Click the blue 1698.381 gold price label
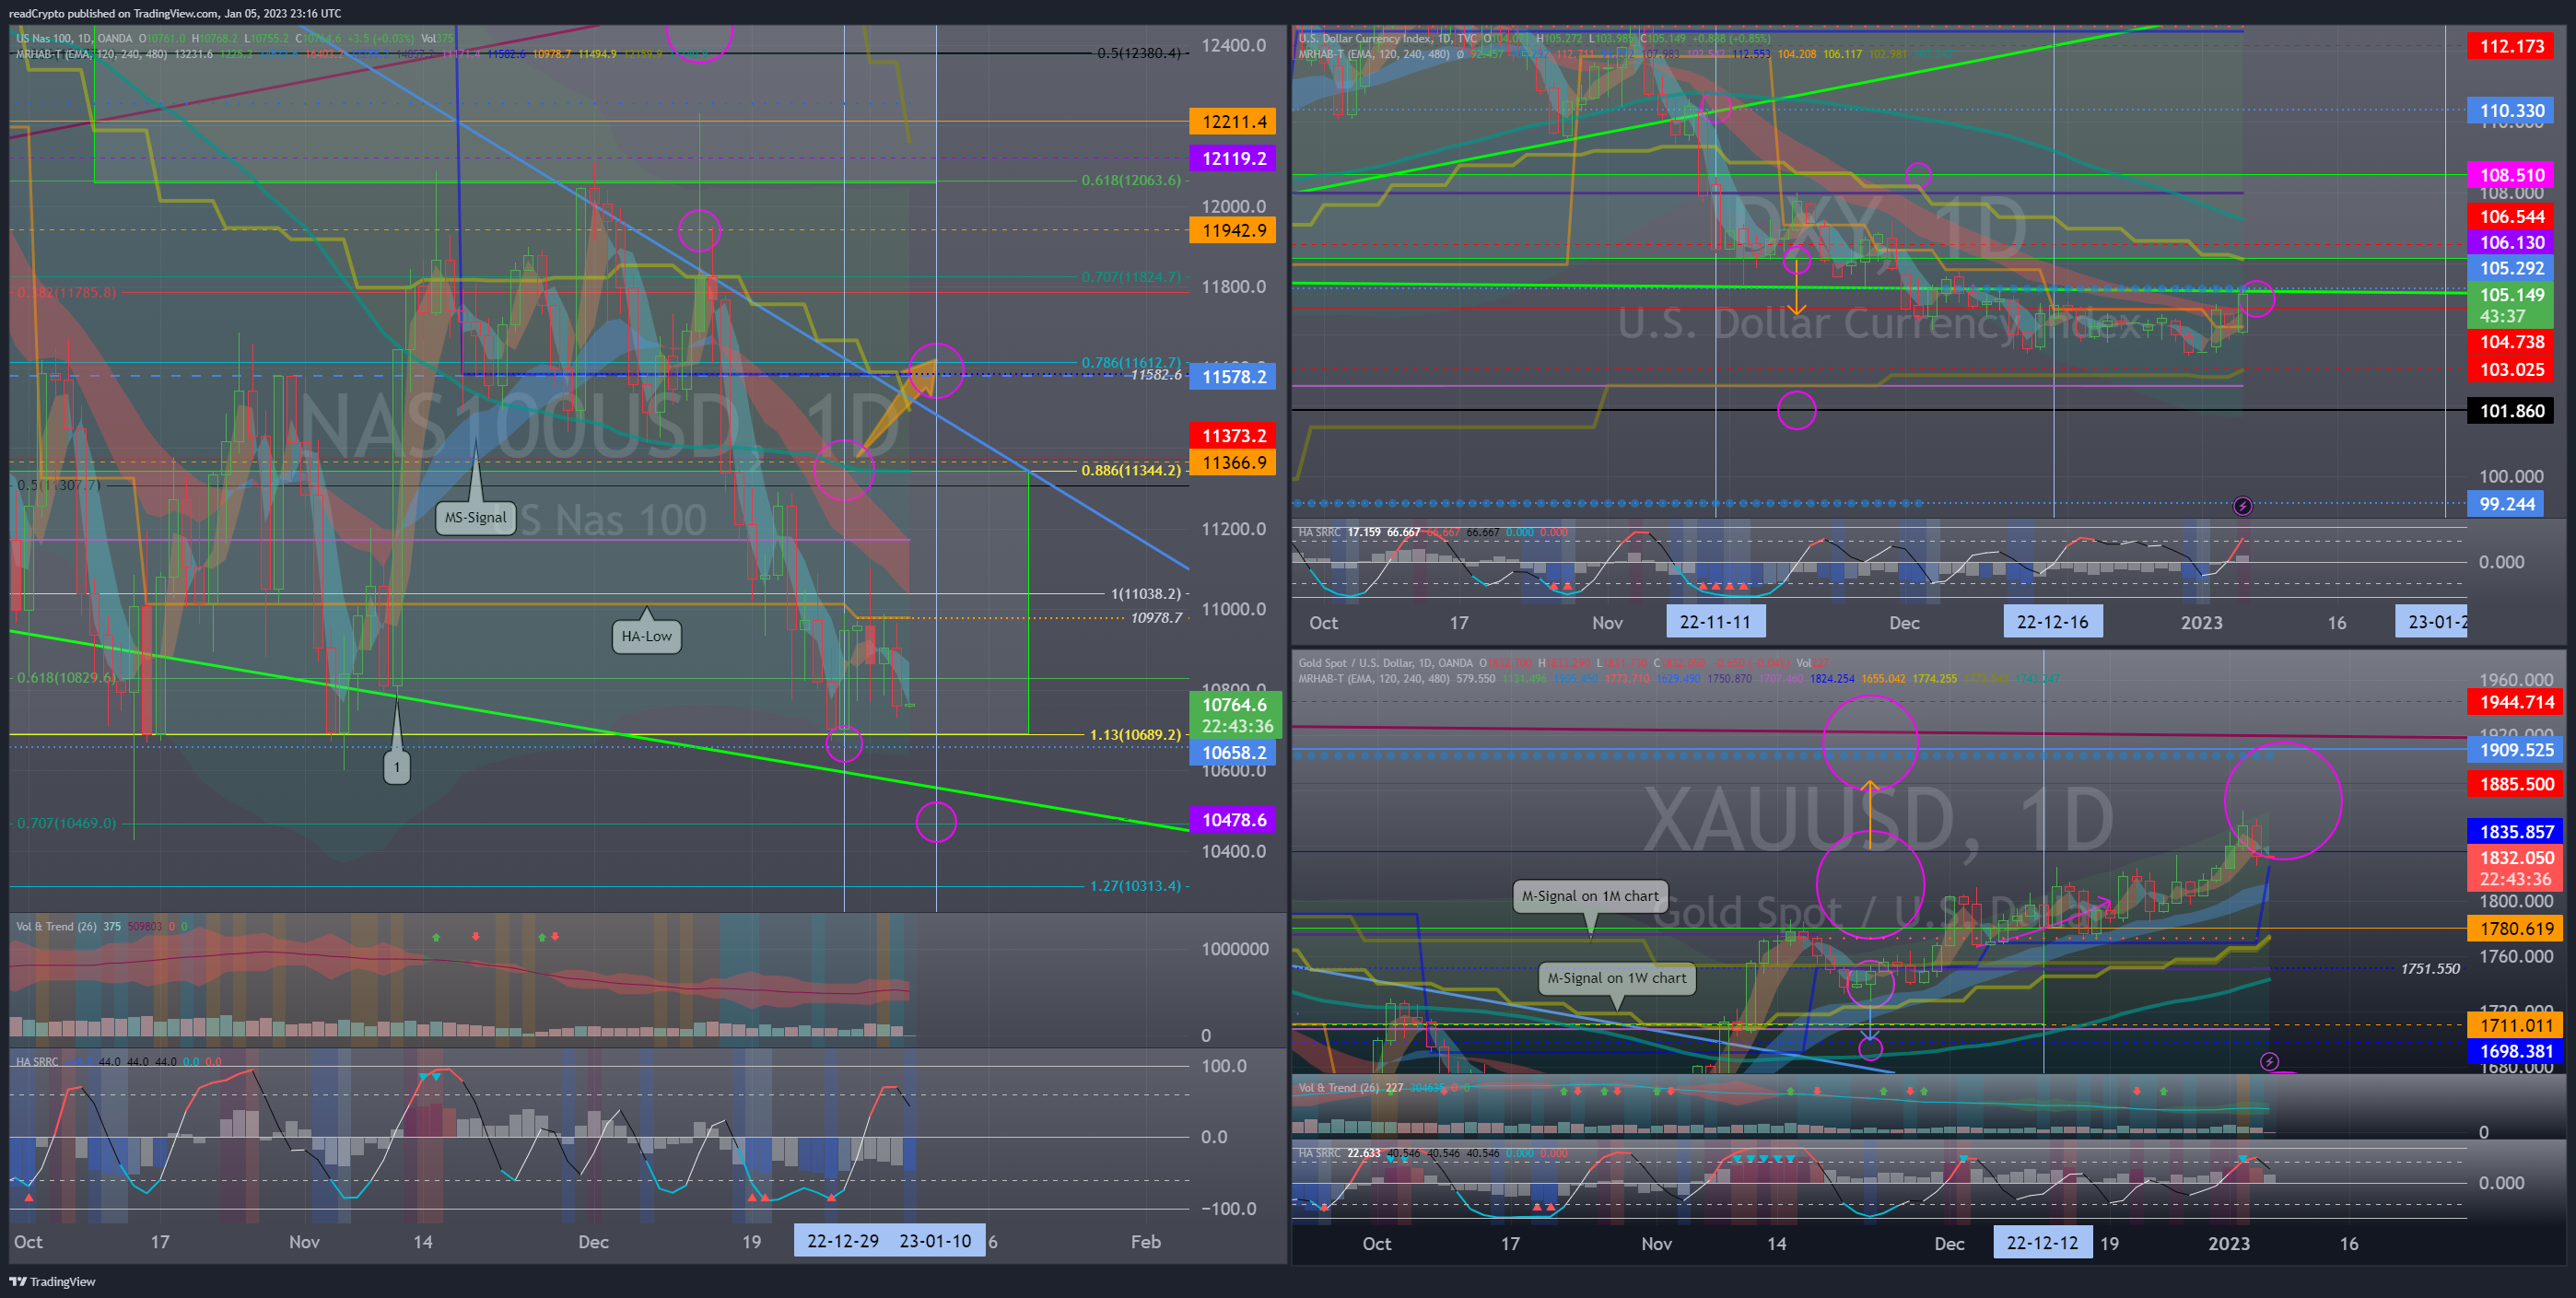The width and height of the screenshot is (2576, 1298). pyautogui.click(x=2516, y=1051)
